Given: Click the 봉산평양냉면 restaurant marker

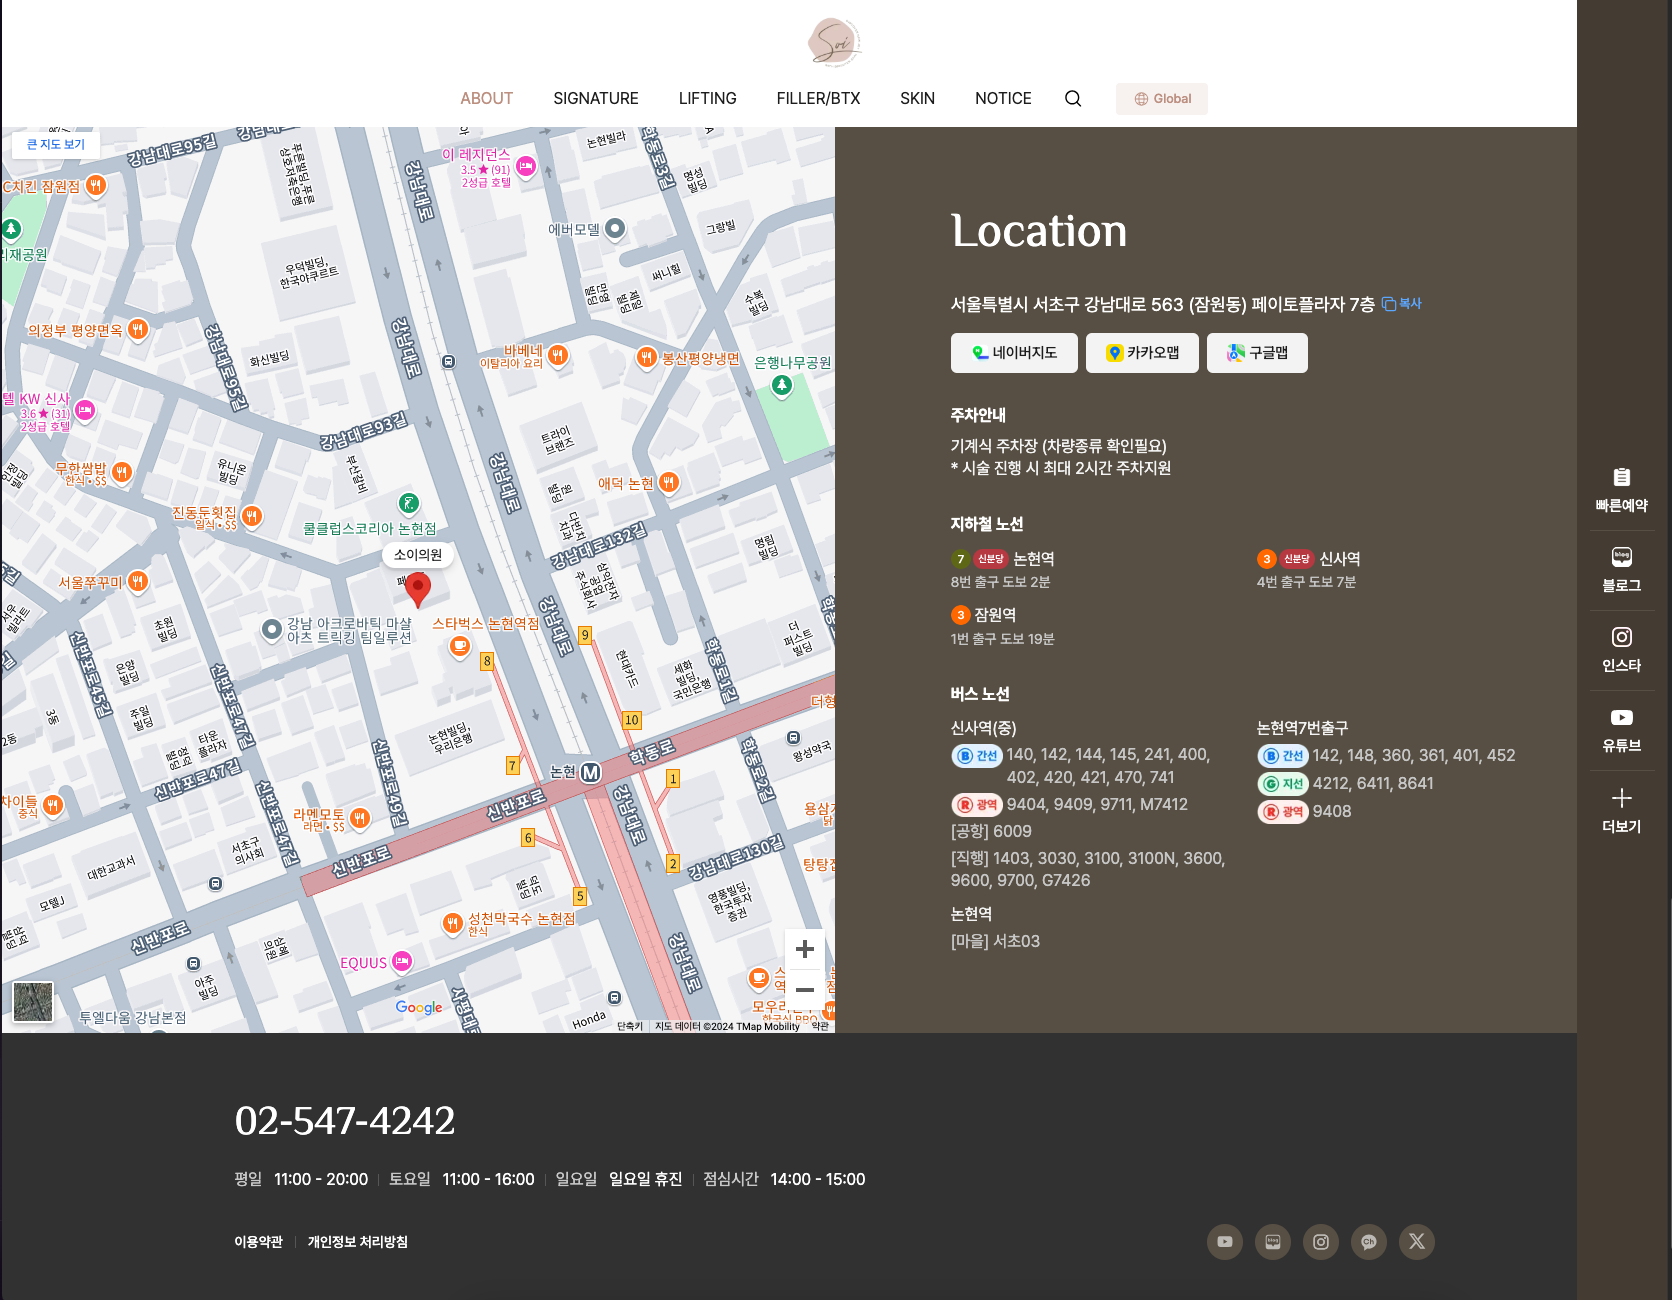Looking at the screenshot, I should 647,357.
